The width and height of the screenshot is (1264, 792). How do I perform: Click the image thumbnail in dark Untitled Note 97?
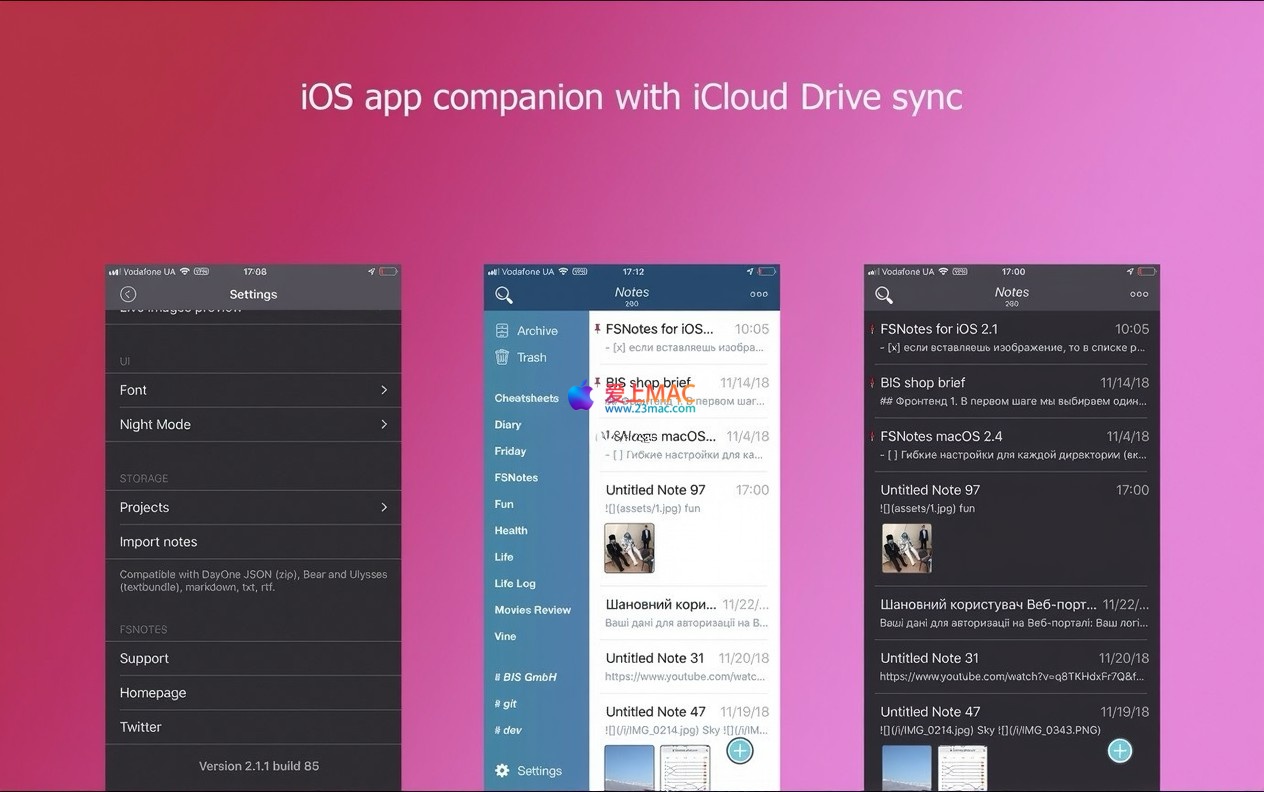tap(906, 548)
